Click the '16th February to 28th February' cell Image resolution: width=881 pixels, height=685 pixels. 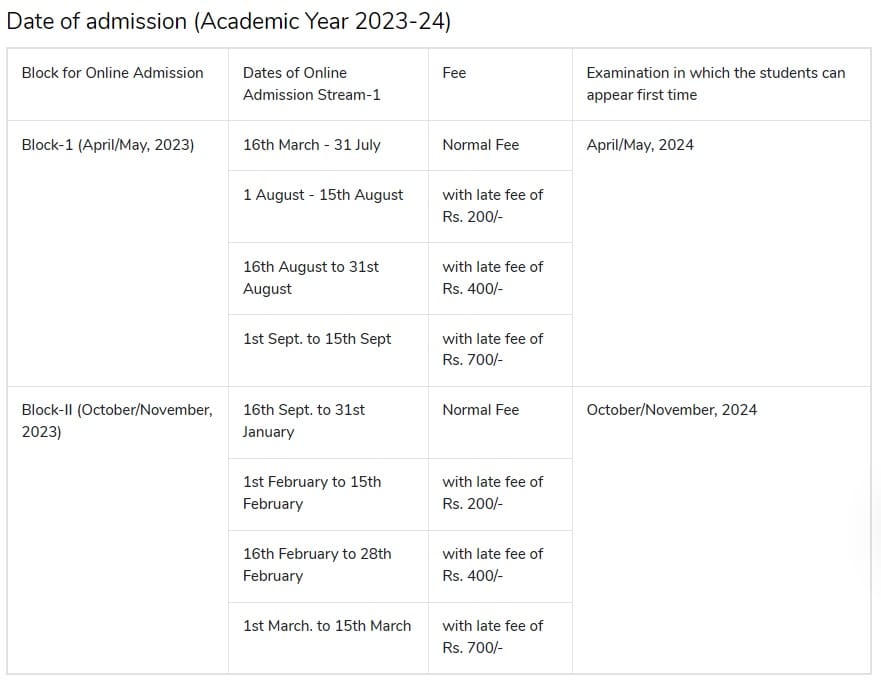pyautogui.click(x=316, y=565)
